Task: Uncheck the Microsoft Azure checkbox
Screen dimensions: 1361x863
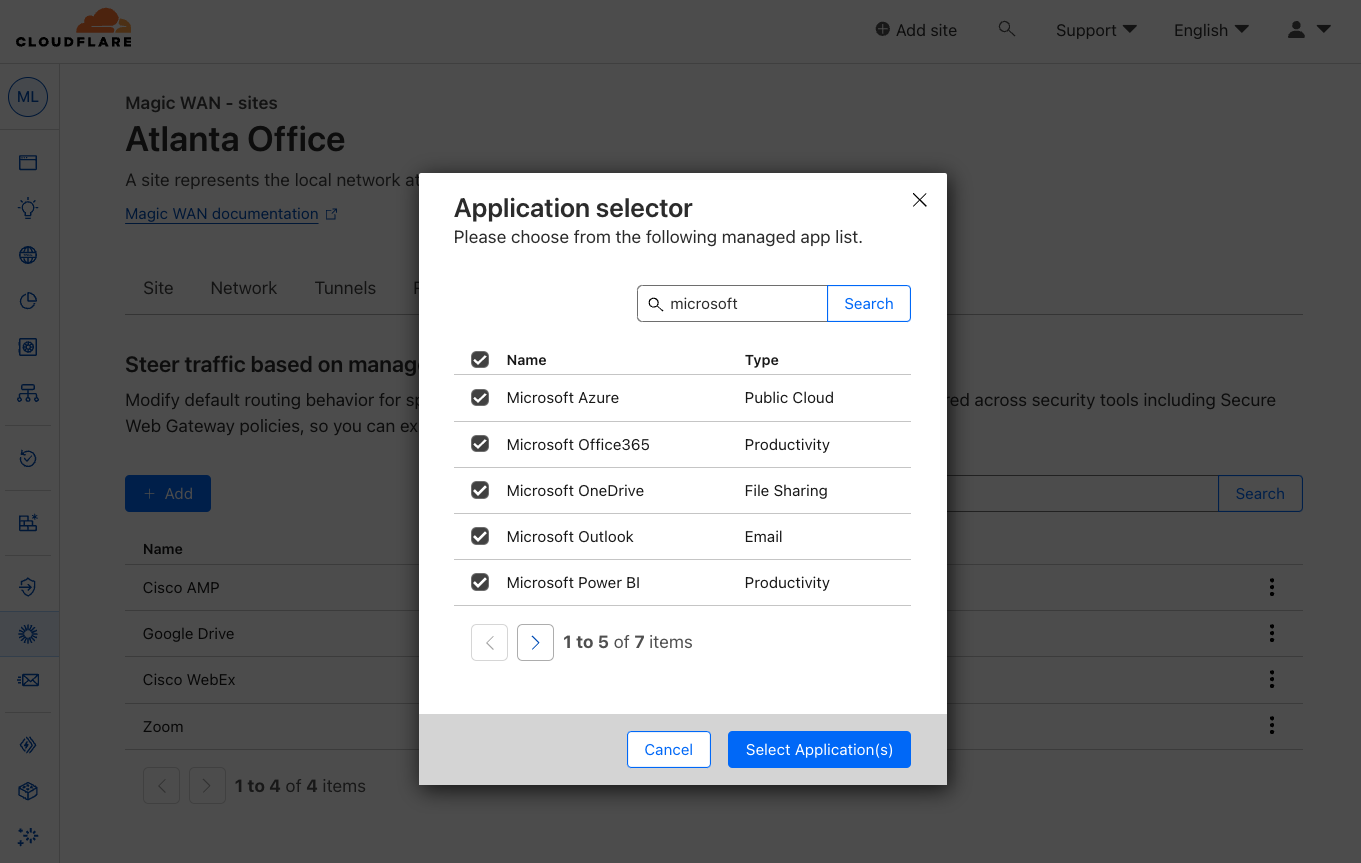Action: pyautogui.click(x=480, y=397)
